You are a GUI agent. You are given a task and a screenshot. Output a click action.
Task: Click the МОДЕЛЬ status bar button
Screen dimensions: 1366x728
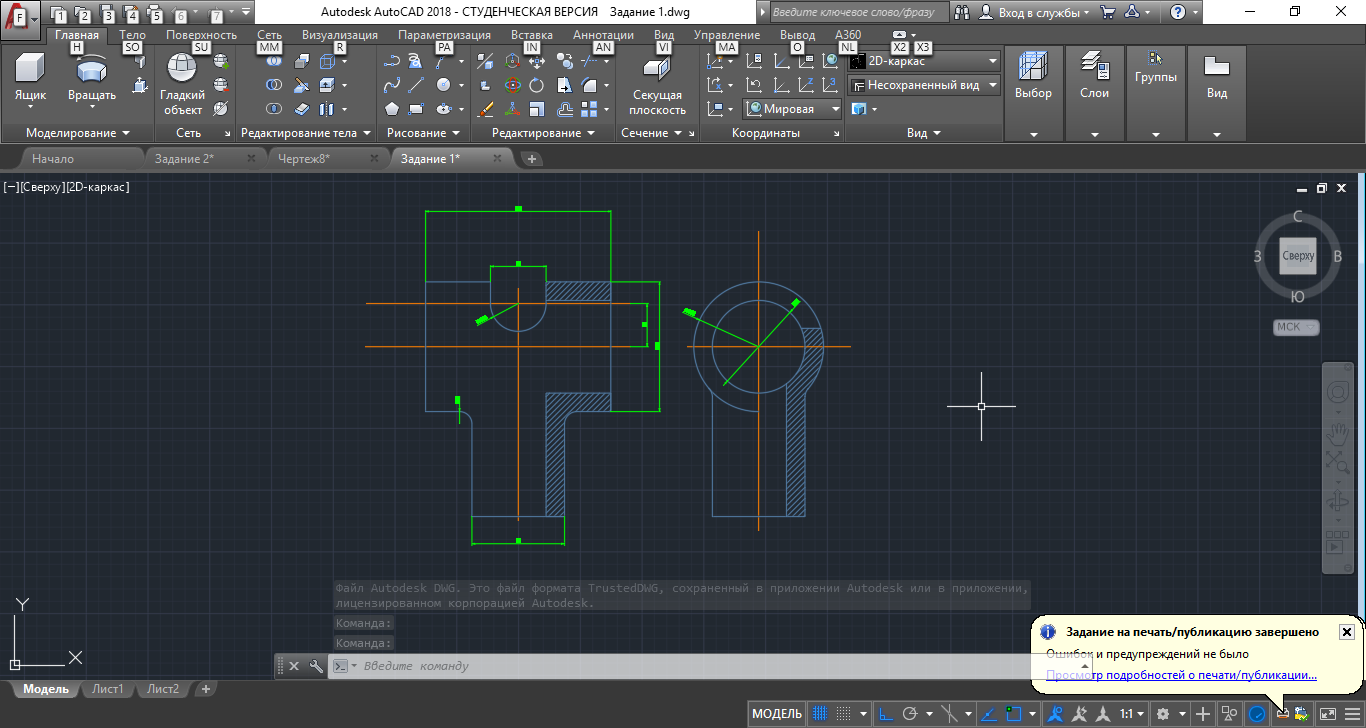pos(777,714)
